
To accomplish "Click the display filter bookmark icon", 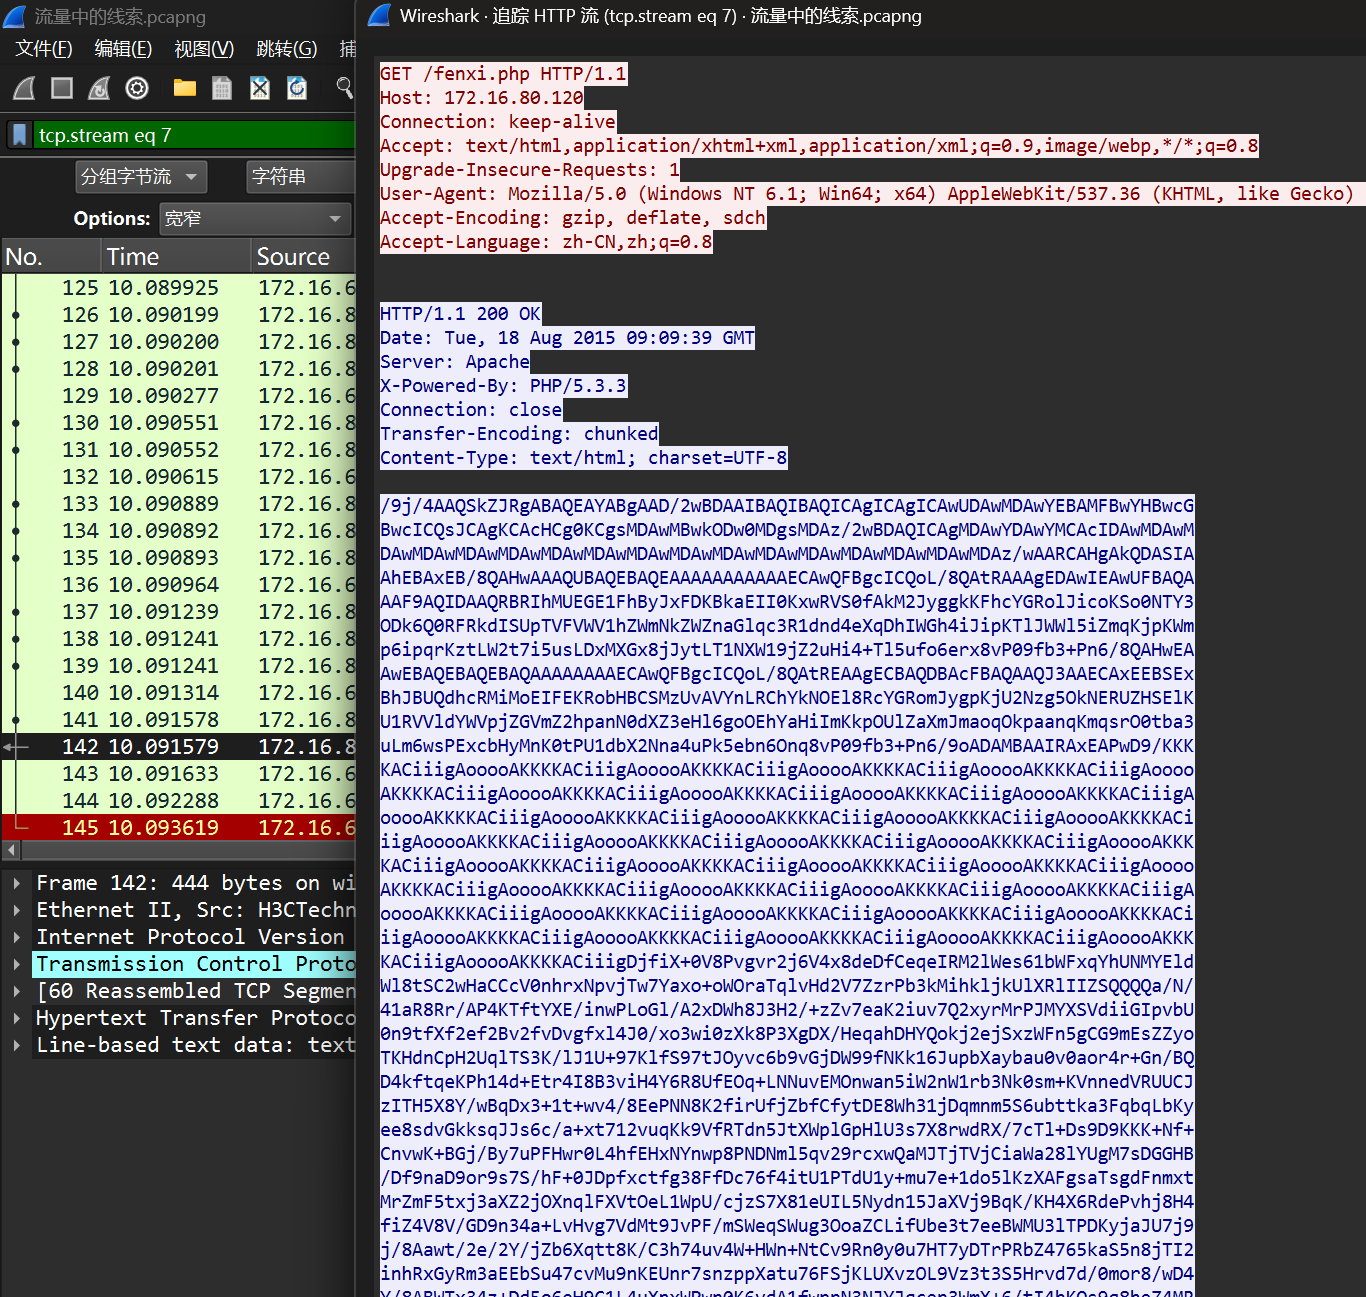I will click(19, 135).
